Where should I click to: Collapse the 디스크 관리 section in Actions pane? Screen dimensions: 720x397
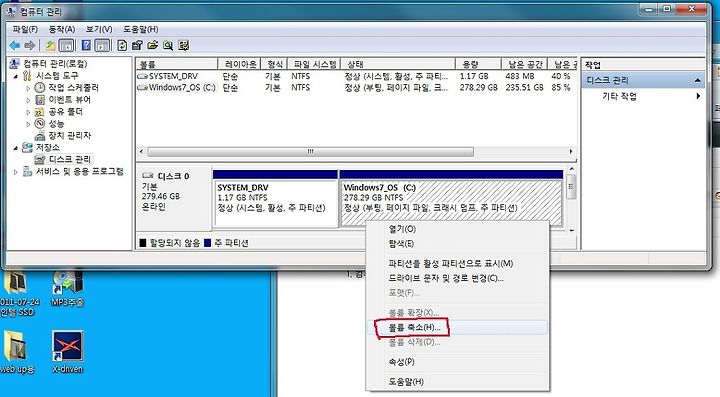tap(698, 80)
